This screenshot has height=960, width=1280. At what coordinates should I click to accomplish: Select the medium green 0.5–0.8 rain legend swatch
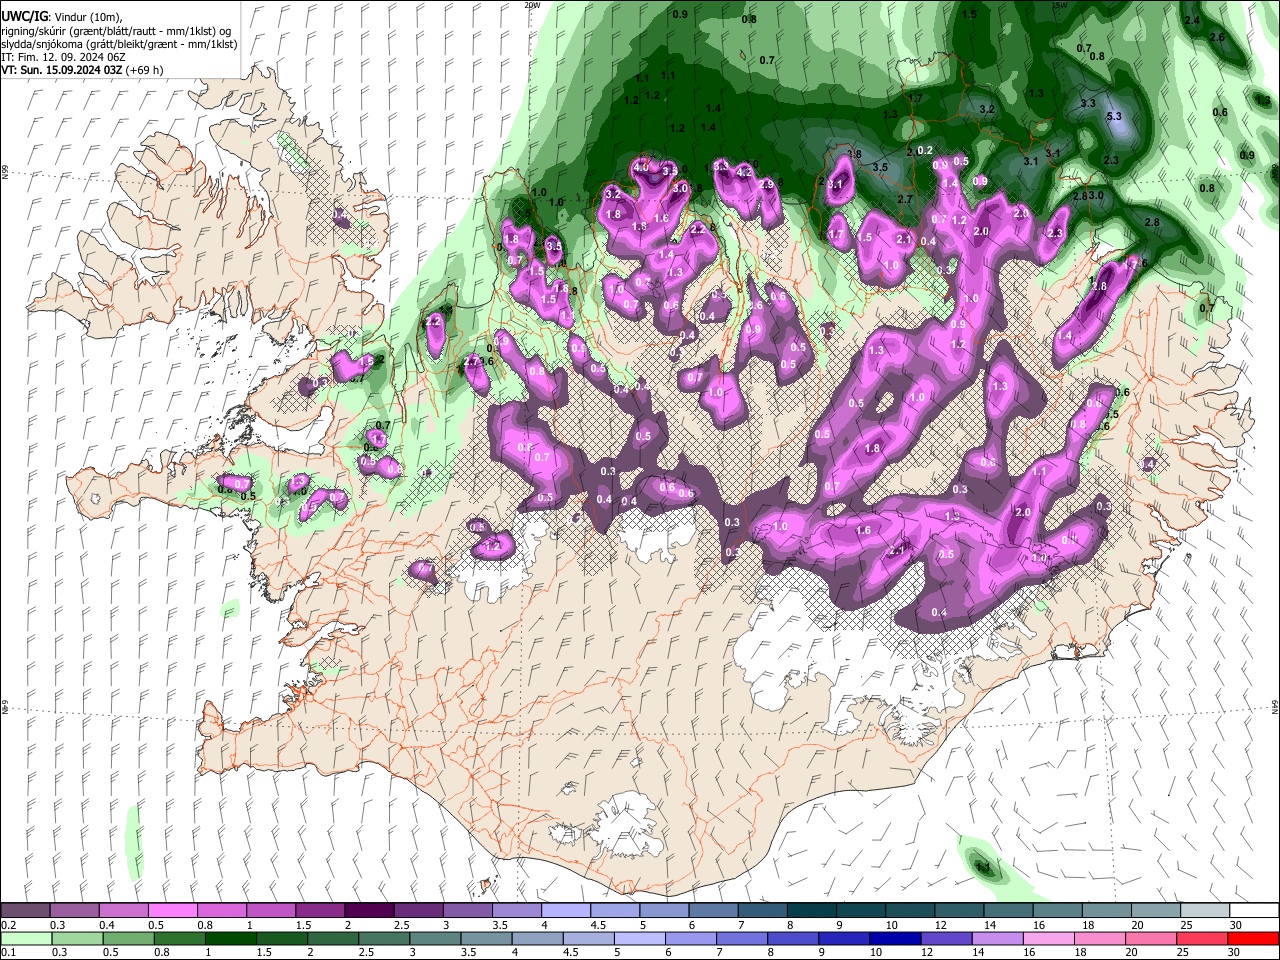[x=129, y=938]
